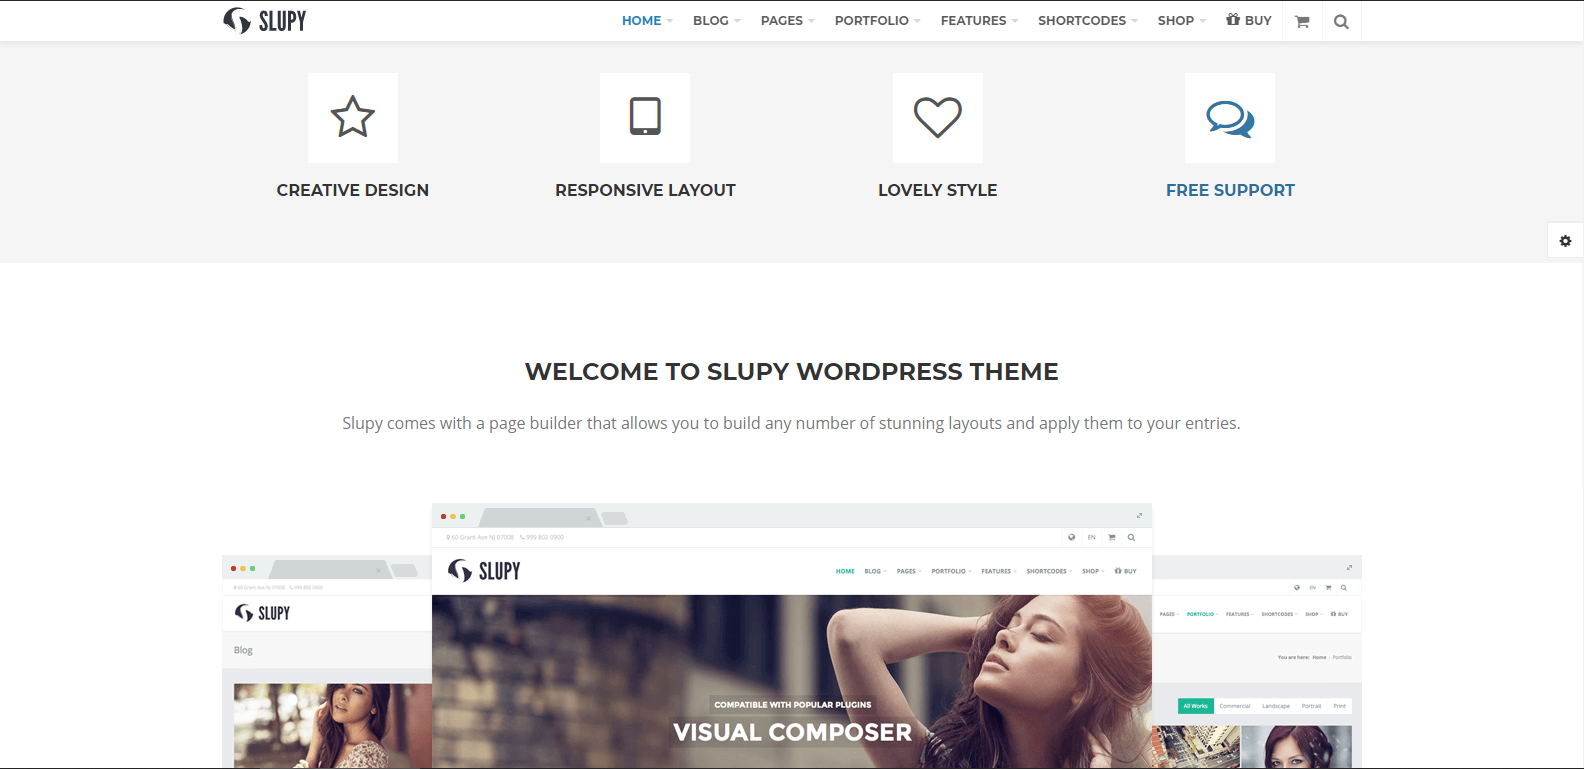
Task: Click the Free Support chat bubbles icon
Action: coord(1229,117)
